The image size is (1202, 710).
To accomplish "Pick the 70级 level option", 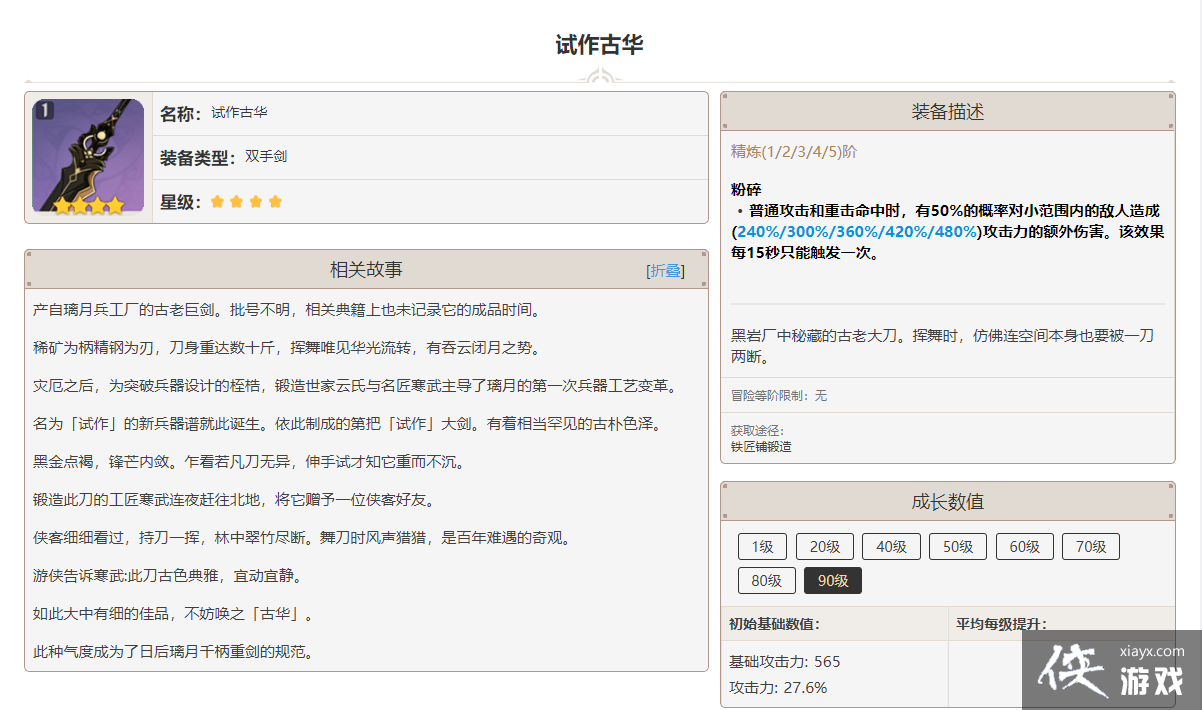I will click(x=1090, y=547).
